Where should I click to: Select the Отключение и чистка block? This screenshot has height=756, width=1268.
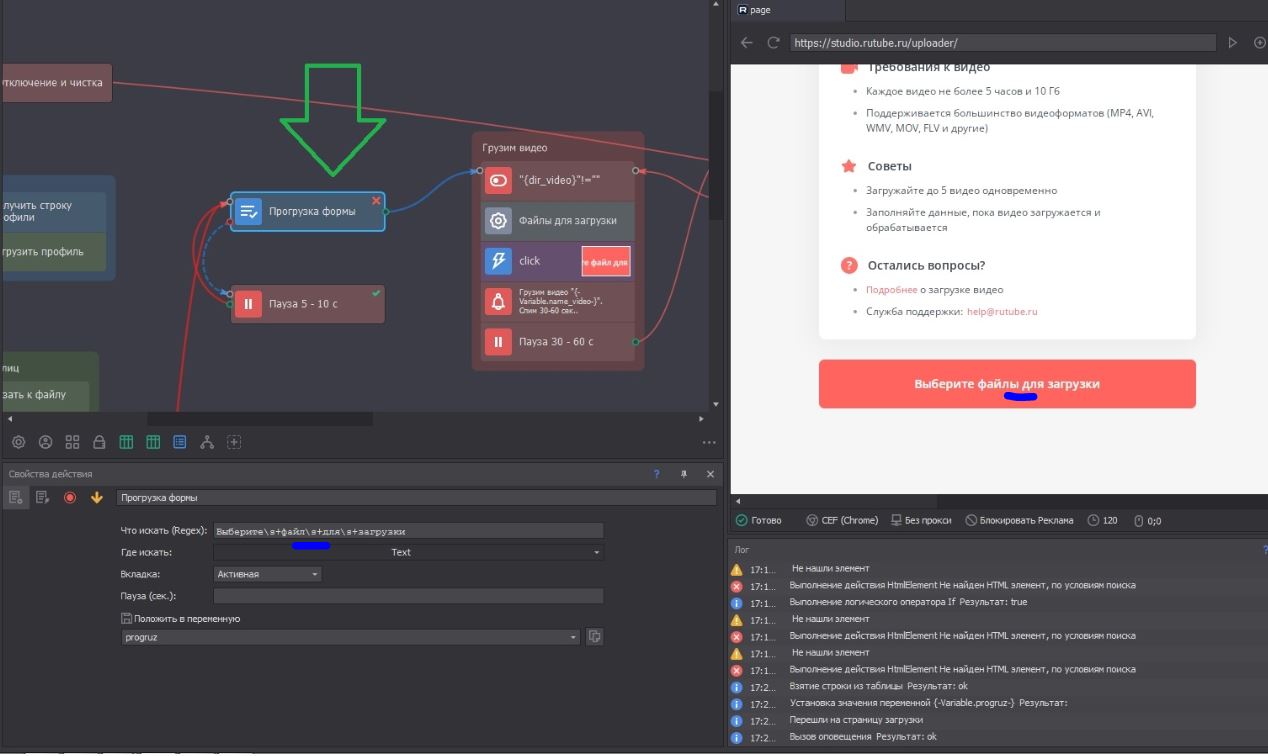click(x=56, y=83)
